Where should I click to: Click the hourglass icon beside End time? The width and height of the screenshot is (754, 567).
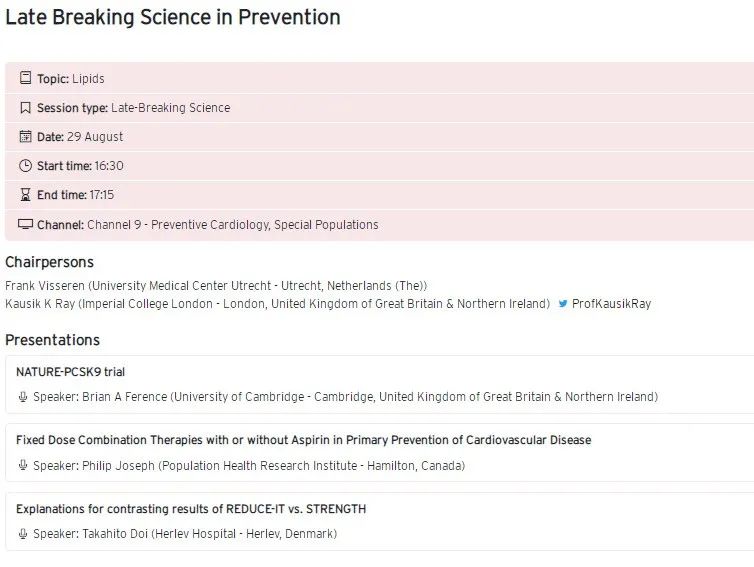point(25,195)
